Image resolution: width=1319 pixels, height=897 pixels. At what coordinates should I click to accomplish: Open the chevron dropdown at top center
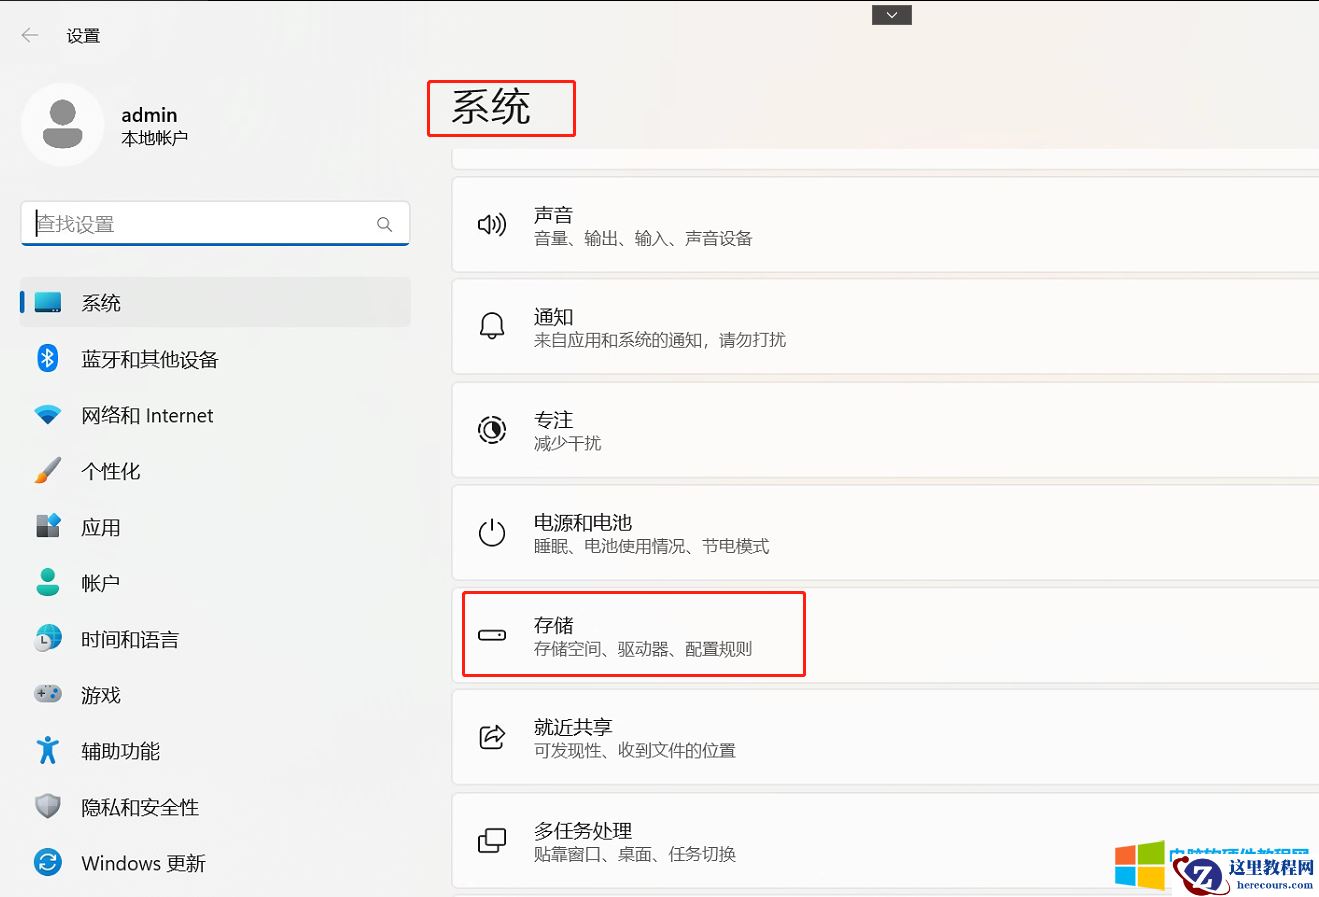pyautogui.click(x=890, y=14)
